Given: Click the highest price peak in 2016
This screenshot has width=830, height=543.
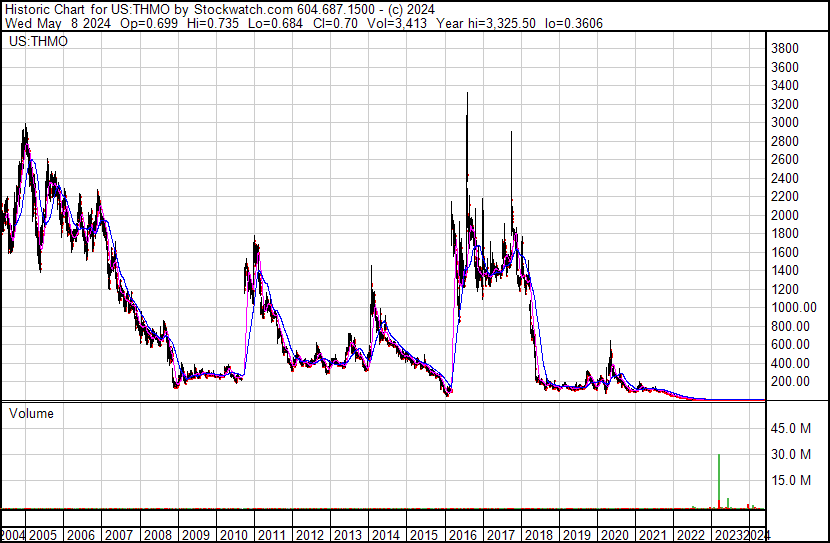Looking at the screenshot, I should point(467,97).
